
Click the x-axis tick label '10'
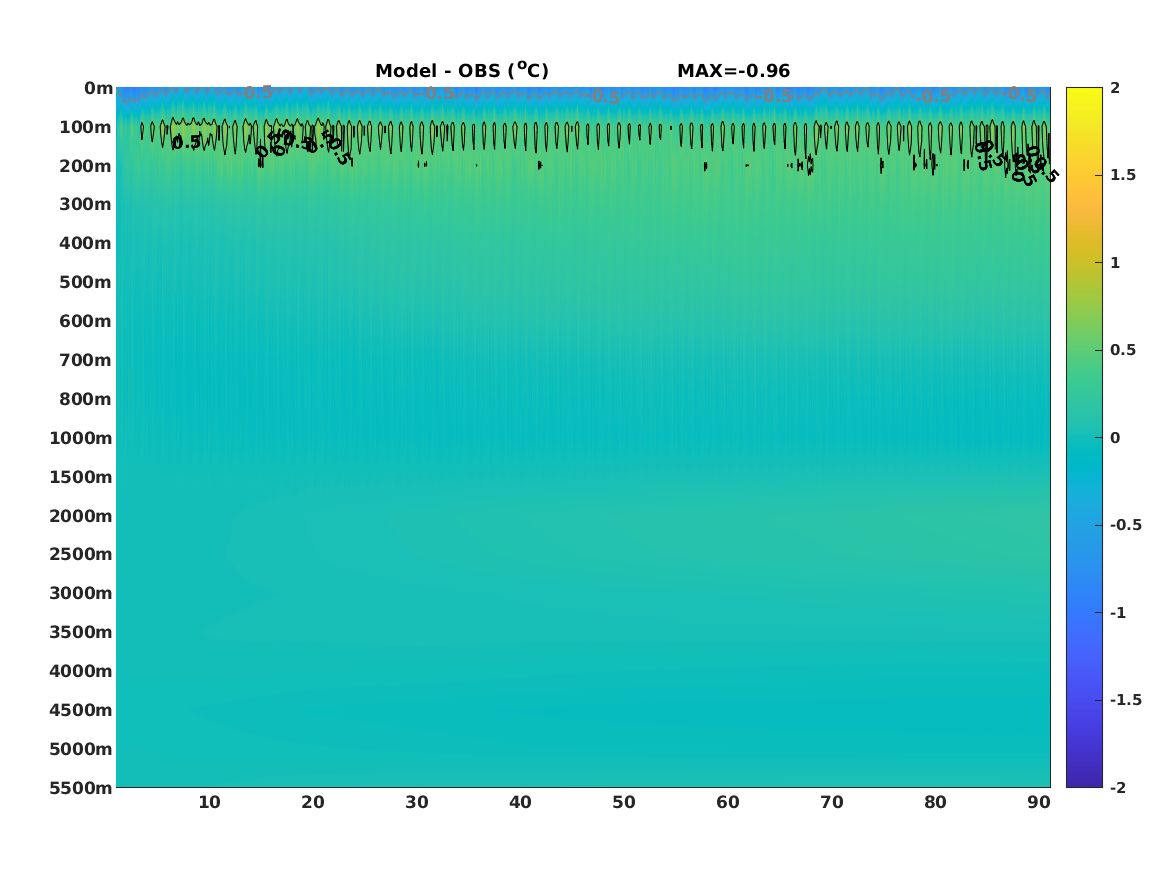click(x=209, y=802)
